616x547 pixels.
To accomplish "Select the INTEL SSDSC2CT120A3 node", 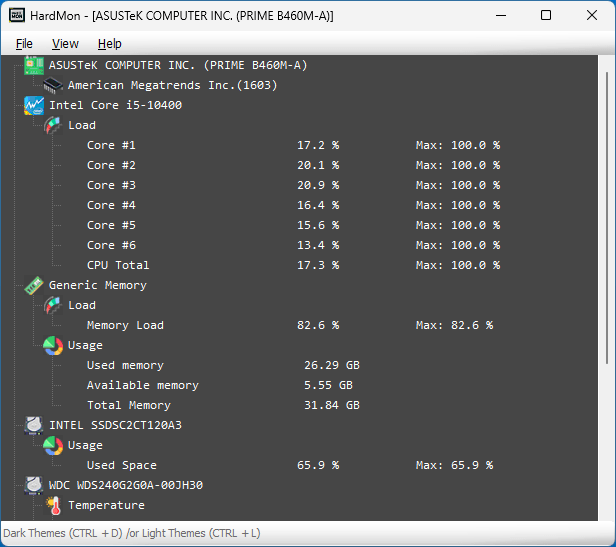I will coord(116,426).
